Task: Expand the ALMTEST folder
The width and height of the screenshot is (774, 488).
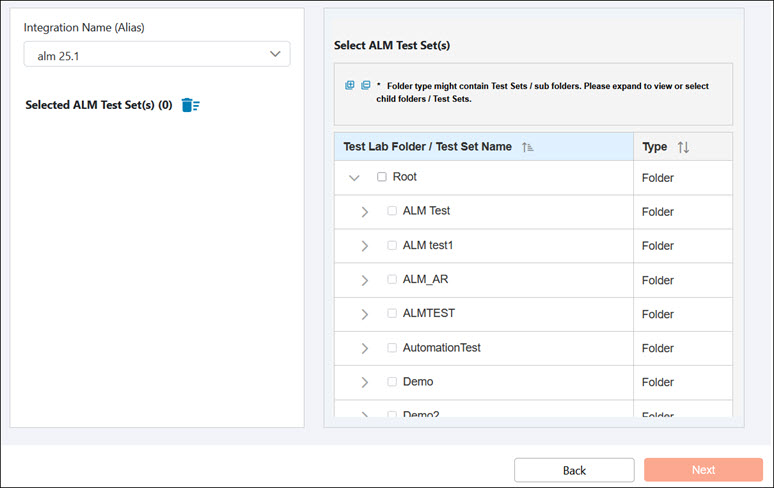Action: (x=364, y=314)
